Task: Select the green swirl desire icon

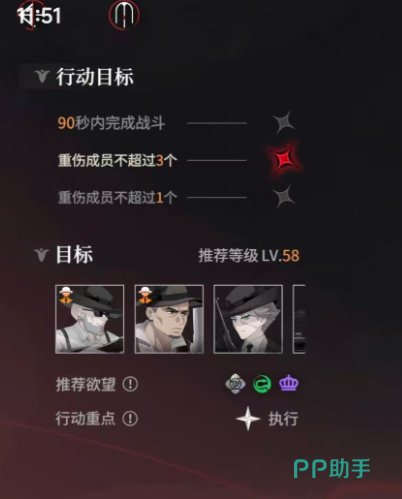Action: coord(262,384)
